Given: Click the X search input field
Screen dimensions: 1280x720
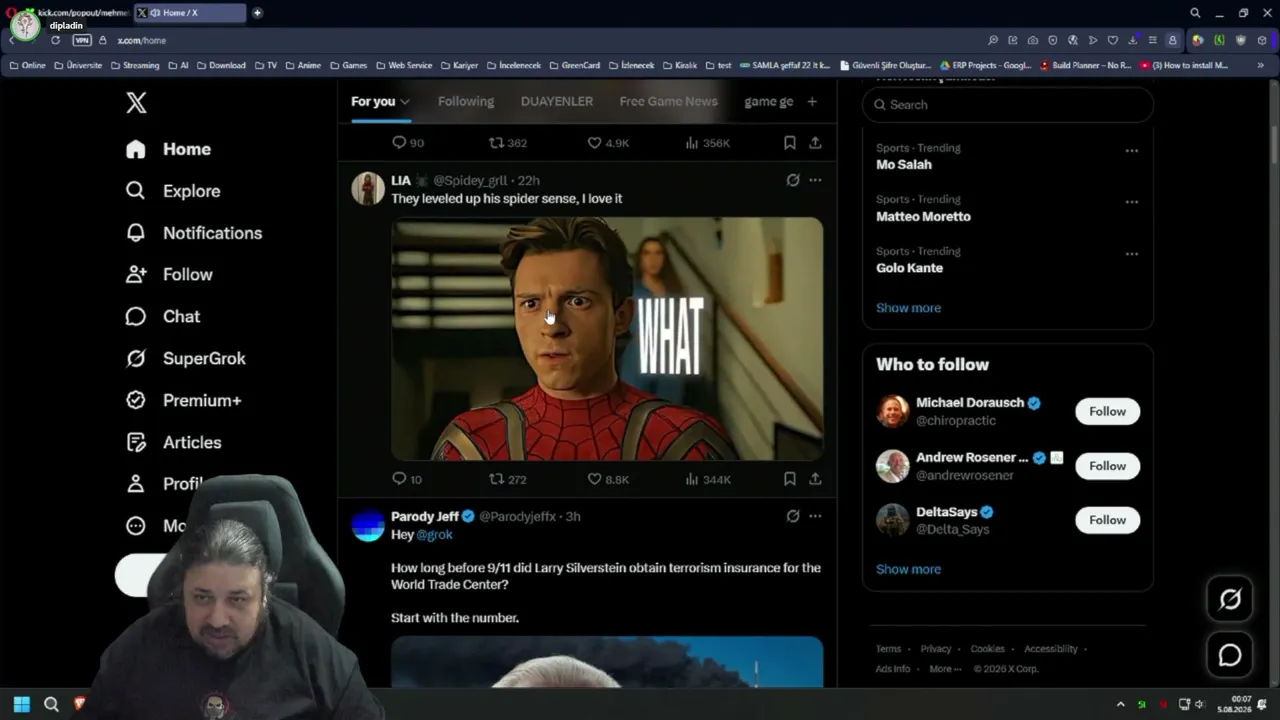Looking at the screenshot, I should coord(1008,104).
